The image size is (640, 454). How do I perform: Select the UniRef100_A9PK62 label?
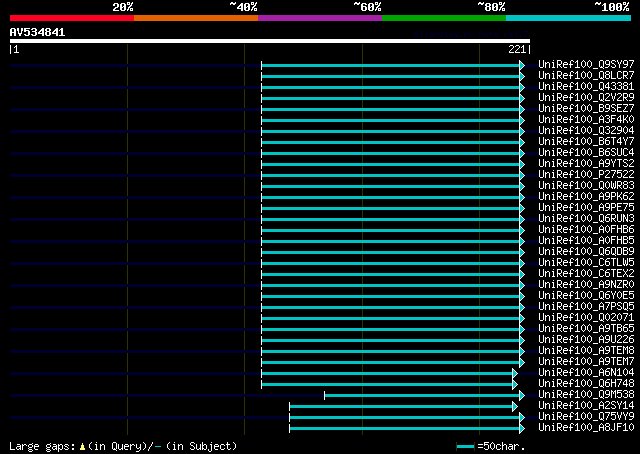(x=586, y=197)
